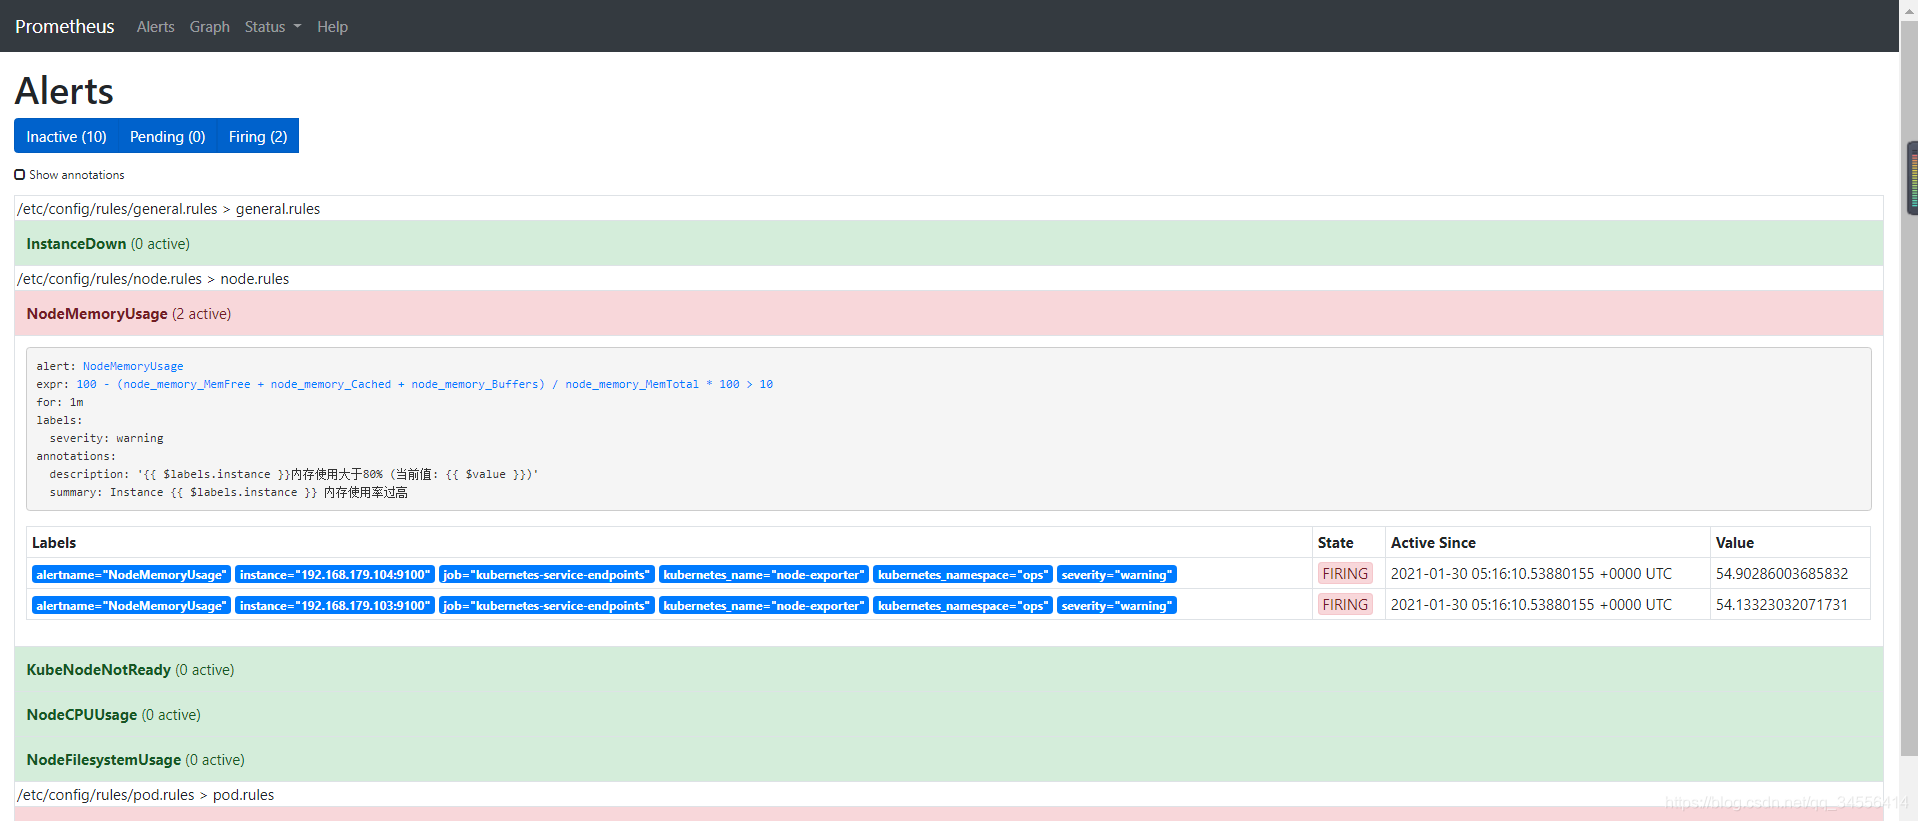The width and height of the screenshot is (1918, 821).
Task: Click severity warning badge in the 103 row
Action: click(1117, 605)
